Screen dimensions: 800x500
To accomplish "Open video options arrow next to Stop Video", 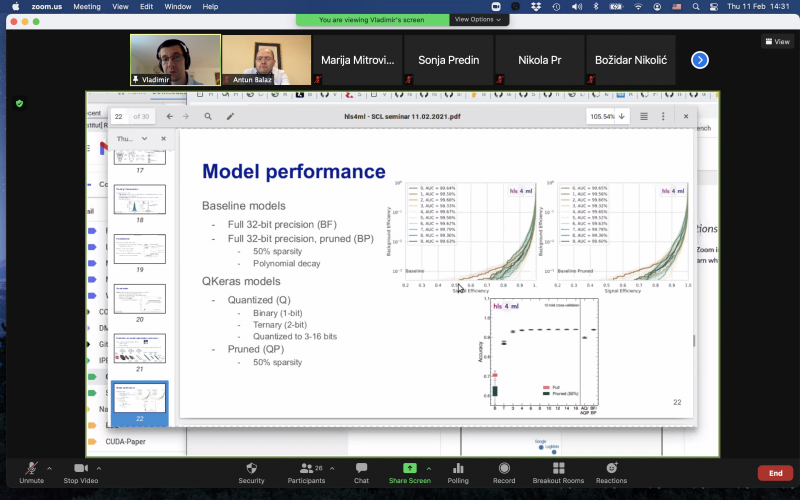I will point(98,468).
